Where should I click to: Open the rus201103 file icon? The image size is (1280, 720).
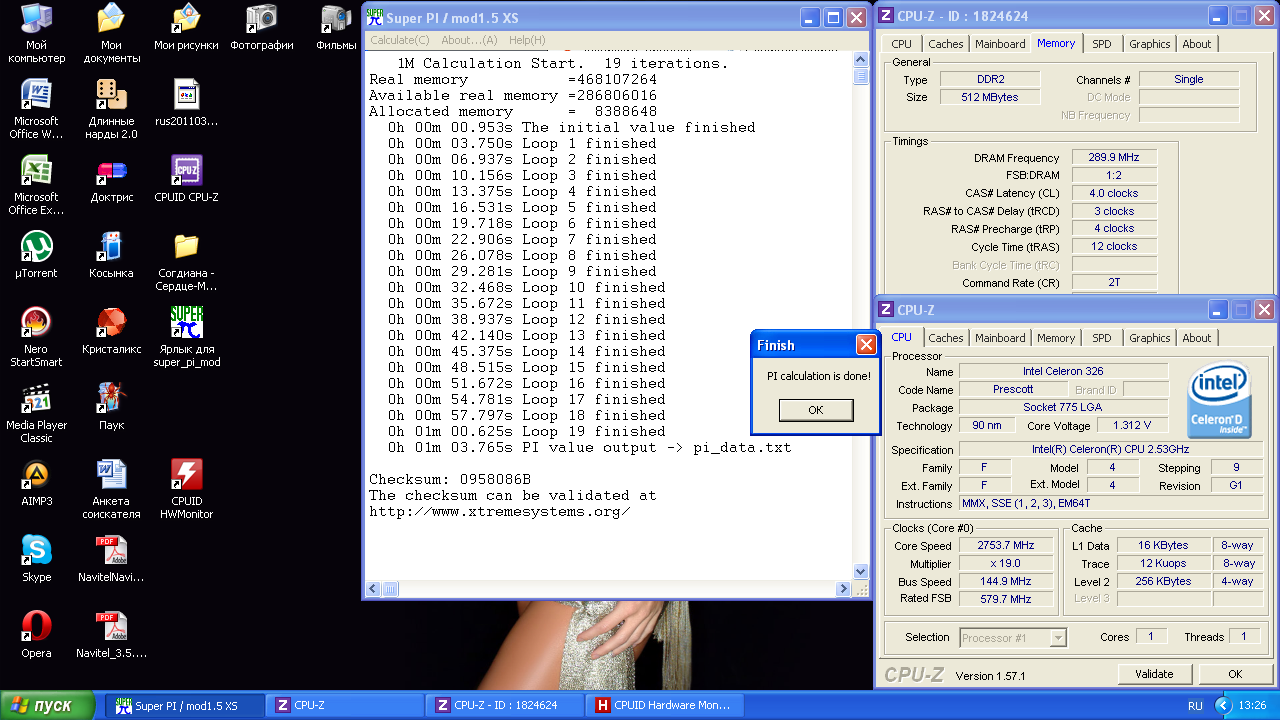(186, 95)
